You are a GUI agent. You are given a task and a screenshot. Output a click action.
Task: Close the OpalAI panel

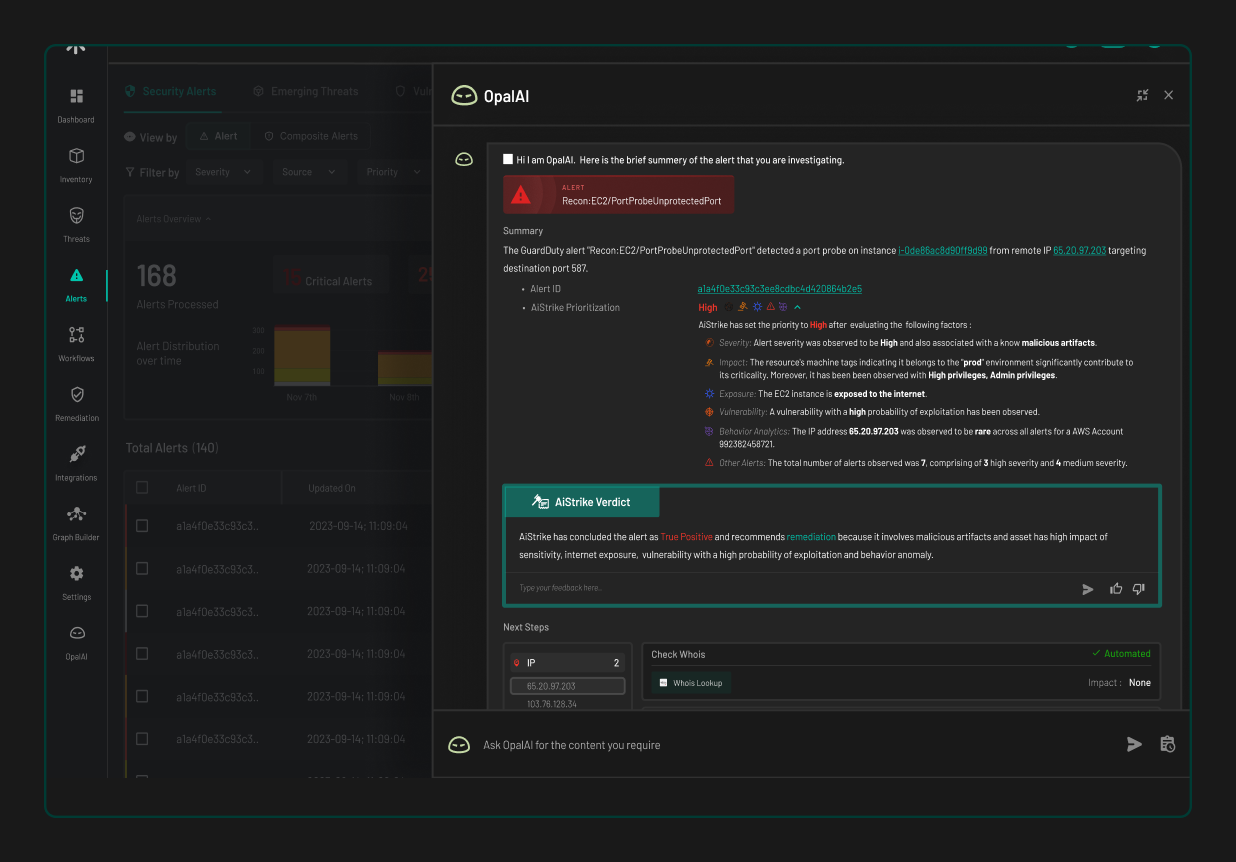(x=1169, y=95)
